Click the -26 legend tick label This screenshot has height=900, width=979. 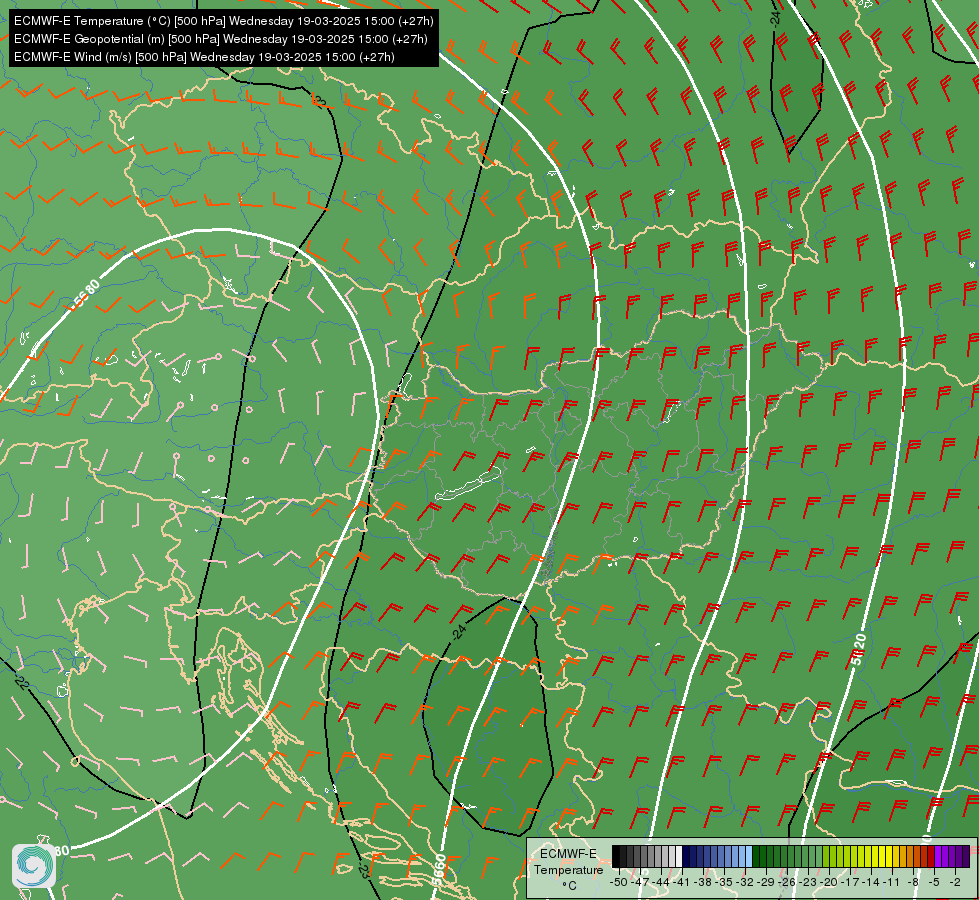pyautogui.click(x=787, y=882)
